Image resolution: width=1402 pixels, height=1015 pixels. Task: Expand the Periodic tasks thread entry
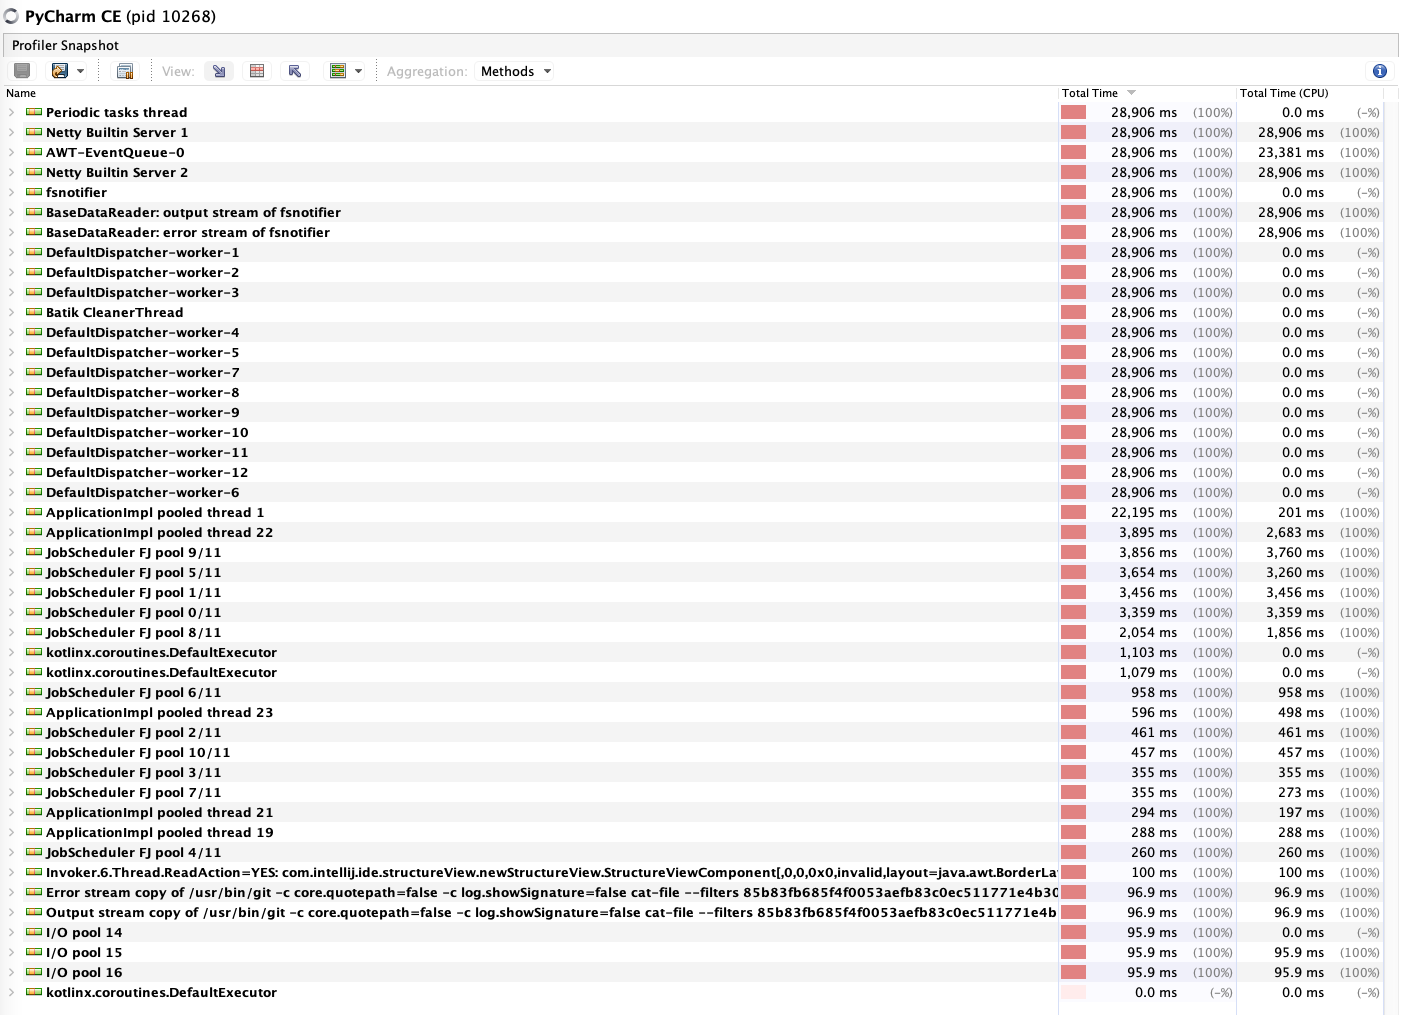10,112
